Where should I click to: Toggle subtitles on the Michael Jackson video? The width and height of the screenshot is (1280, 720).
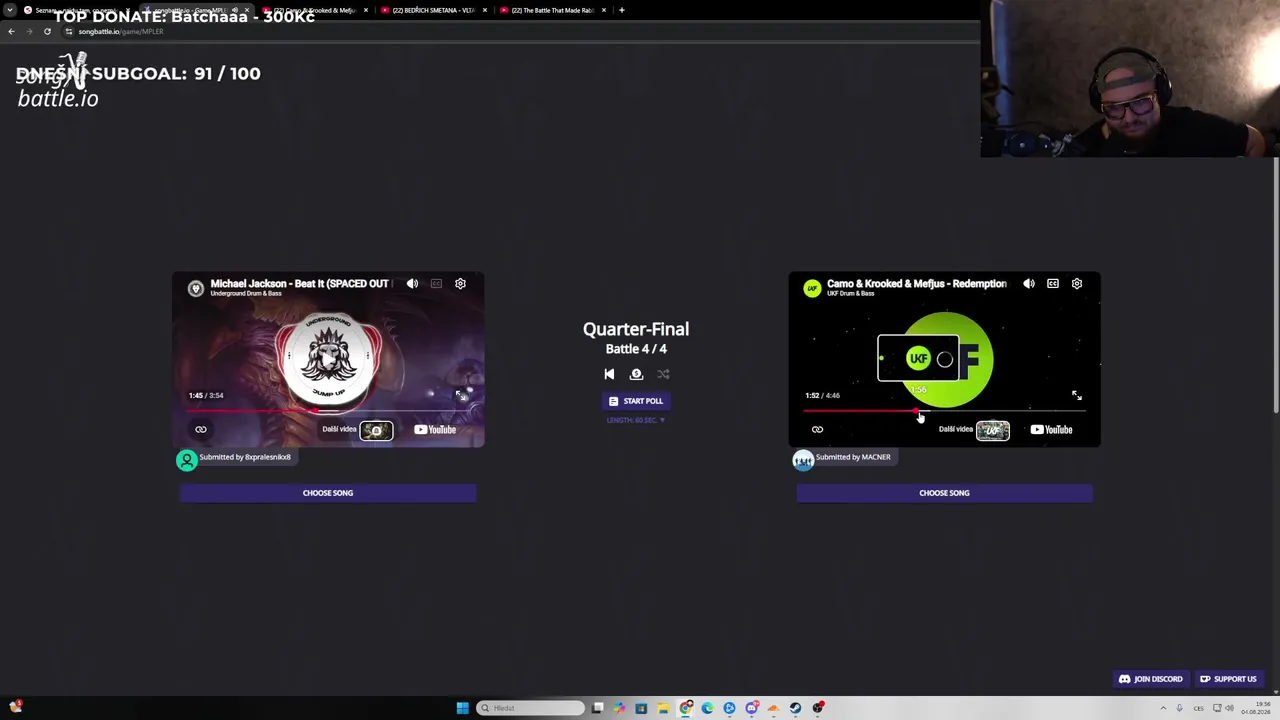coord(436,284)
